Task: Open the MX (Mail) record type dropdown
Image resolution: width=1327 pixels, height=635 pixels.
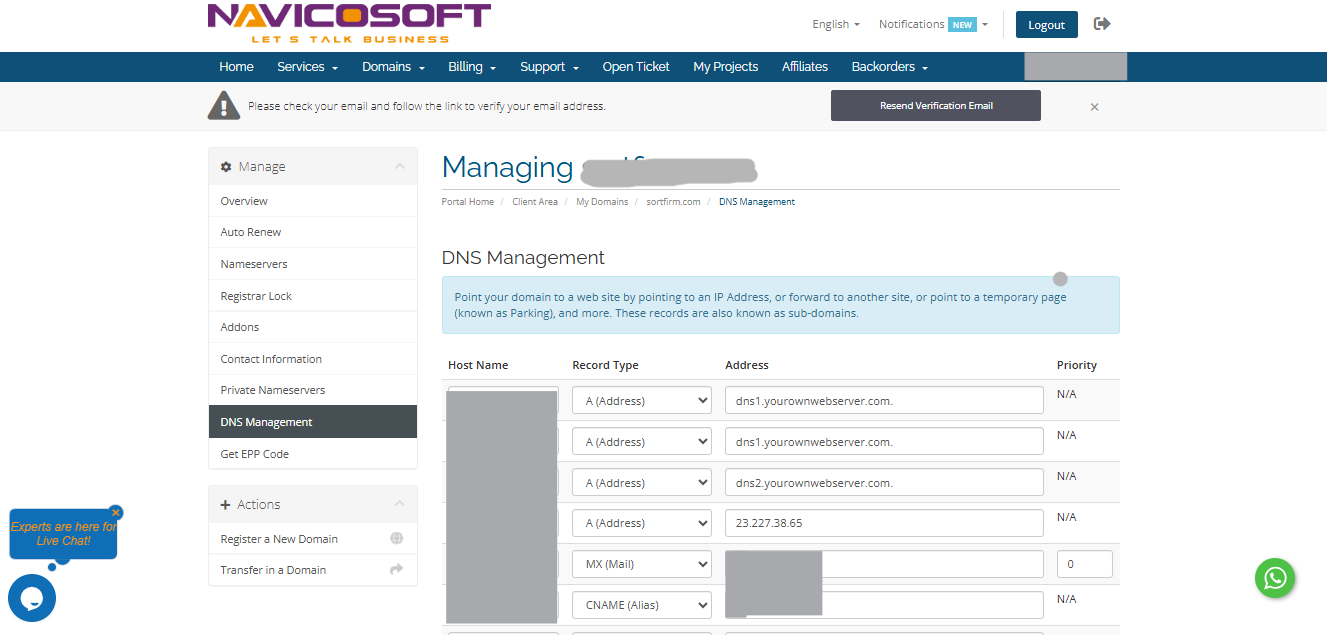Action: click(x=641, y=564)
